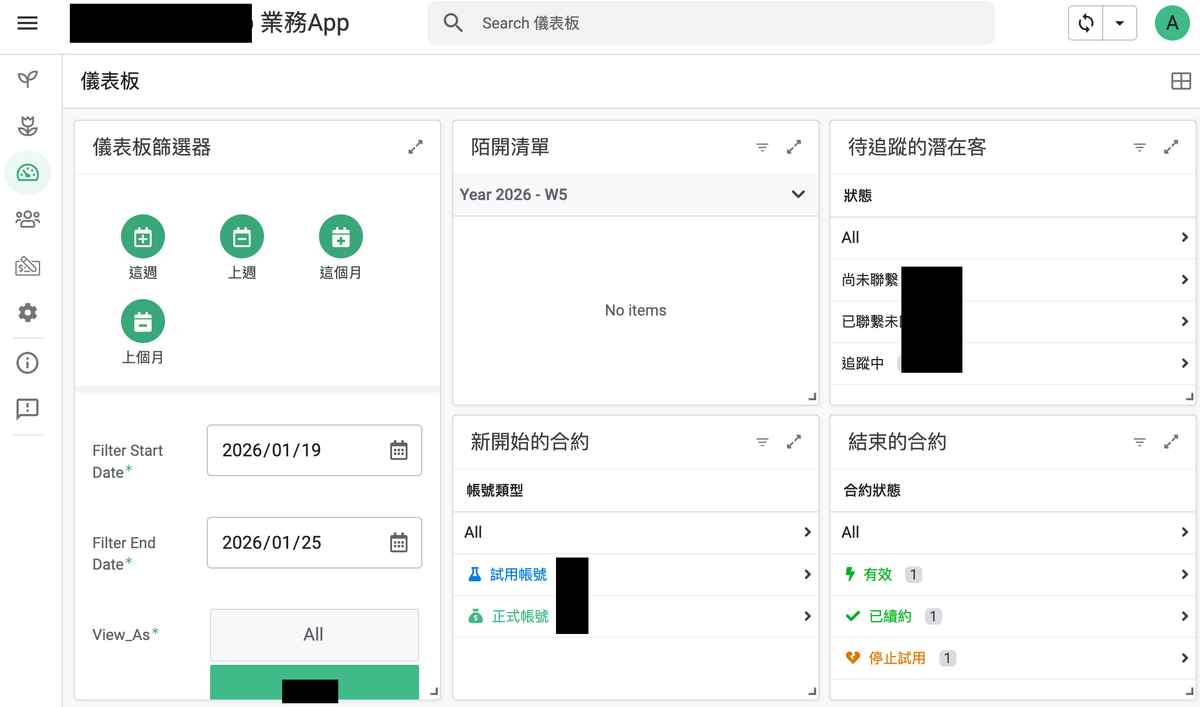Expand the Year 2026 - W5 dropdown
Screen dimensions: 1200x707
pos(798,194)
